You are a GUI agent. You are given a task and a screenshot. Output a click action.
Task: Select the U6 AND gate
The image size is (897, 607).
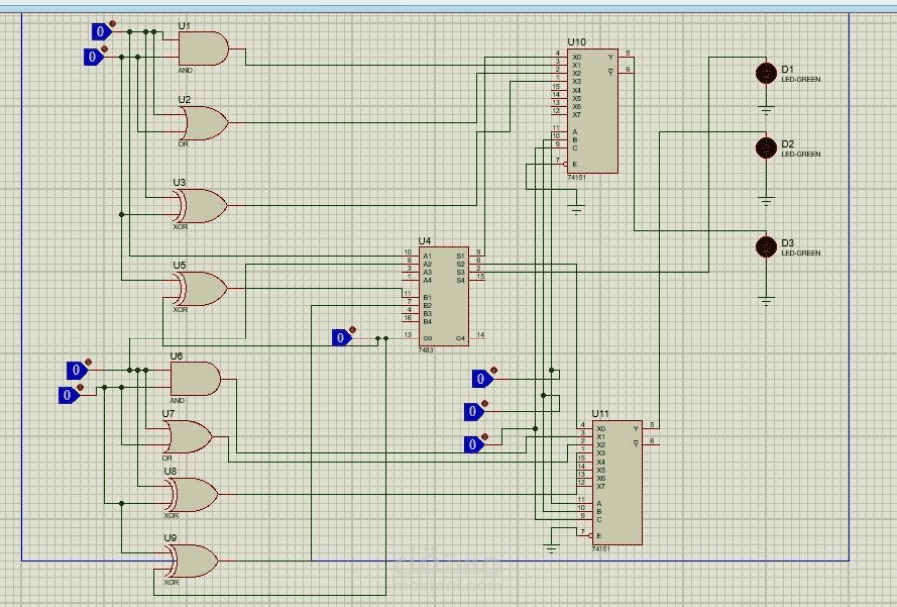click(195, 379)
